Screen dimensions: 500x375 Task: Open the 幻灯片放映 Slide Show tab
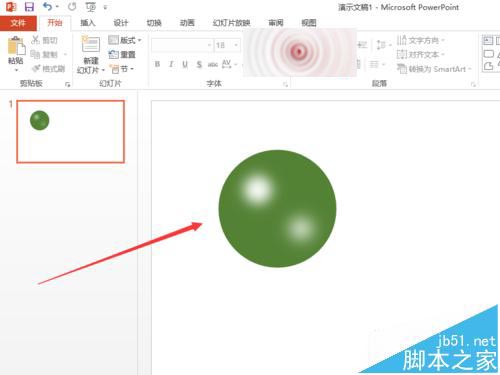pyautogui.click(x=231, y=23)
